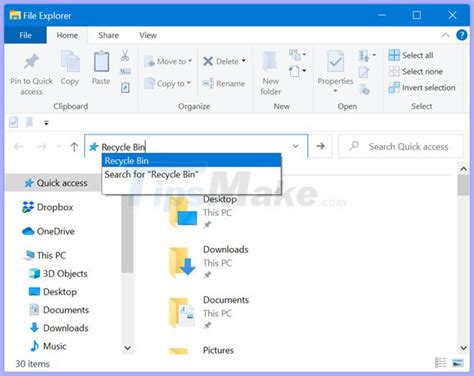Click Invert selection
The width and height of the screenshot is (474, 376).
pos(422,87)
